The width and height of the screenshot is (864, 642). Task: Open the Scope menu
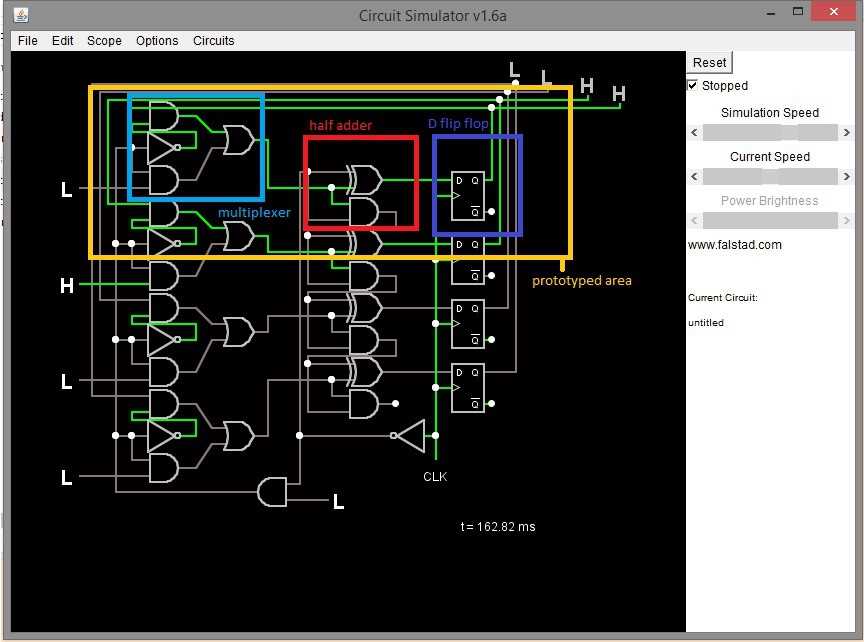[104, 41]
